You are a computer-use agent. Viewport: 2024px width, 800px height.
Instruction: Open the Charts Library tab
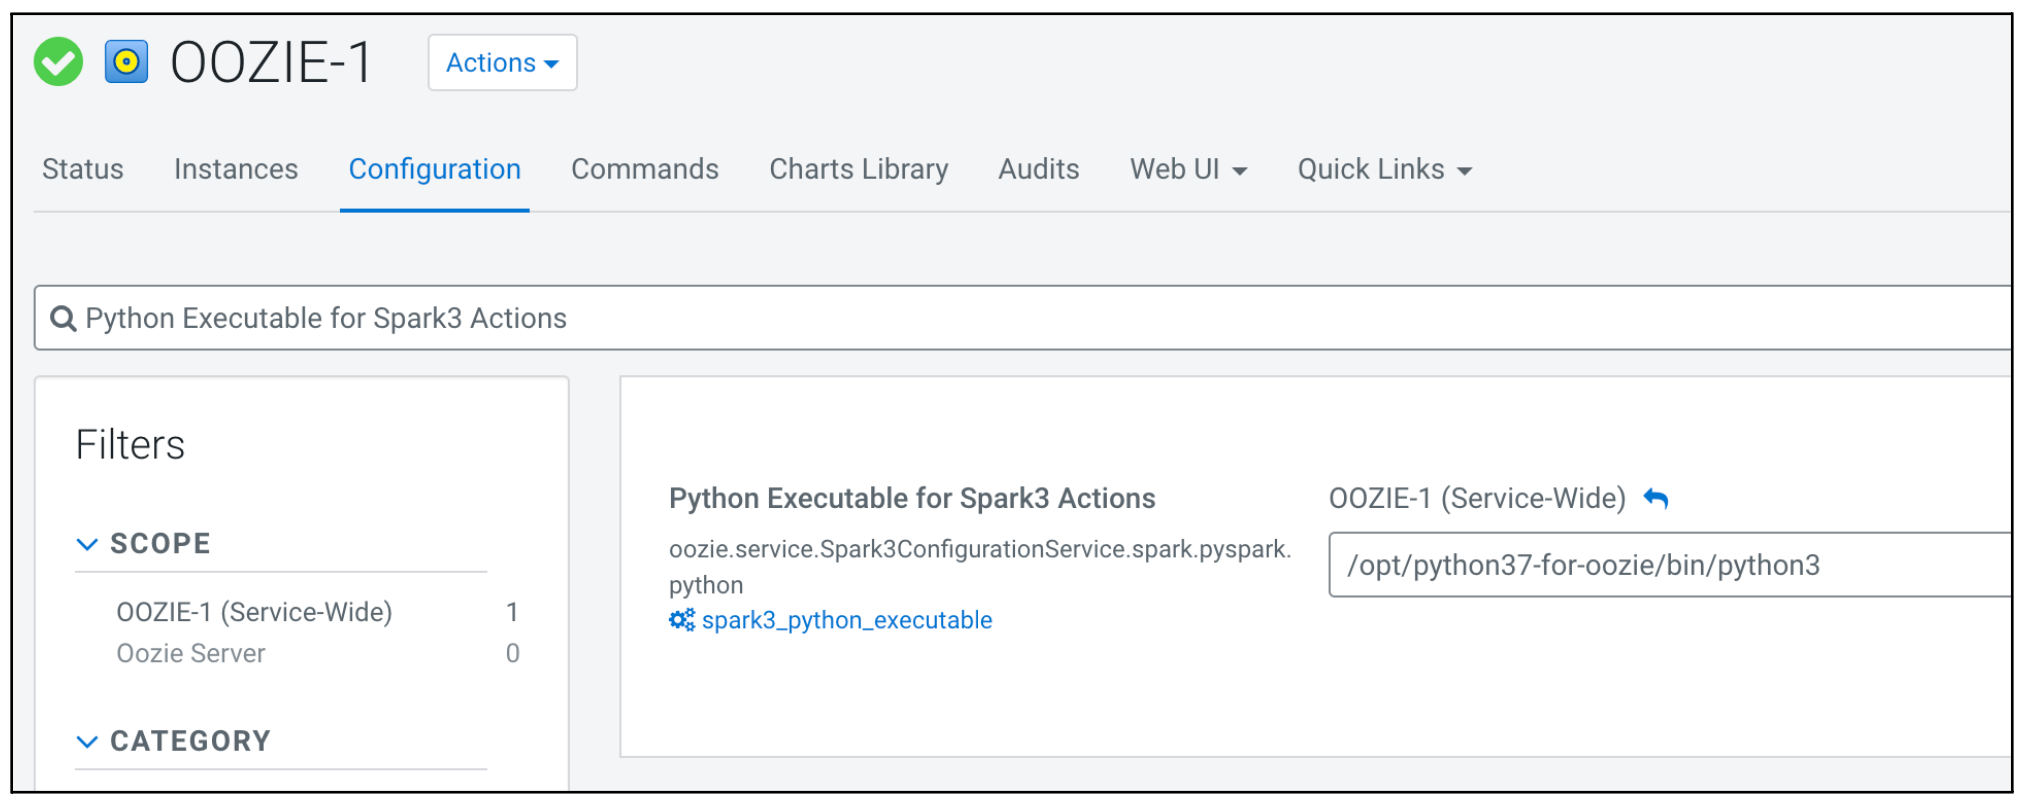pos(858,170)
